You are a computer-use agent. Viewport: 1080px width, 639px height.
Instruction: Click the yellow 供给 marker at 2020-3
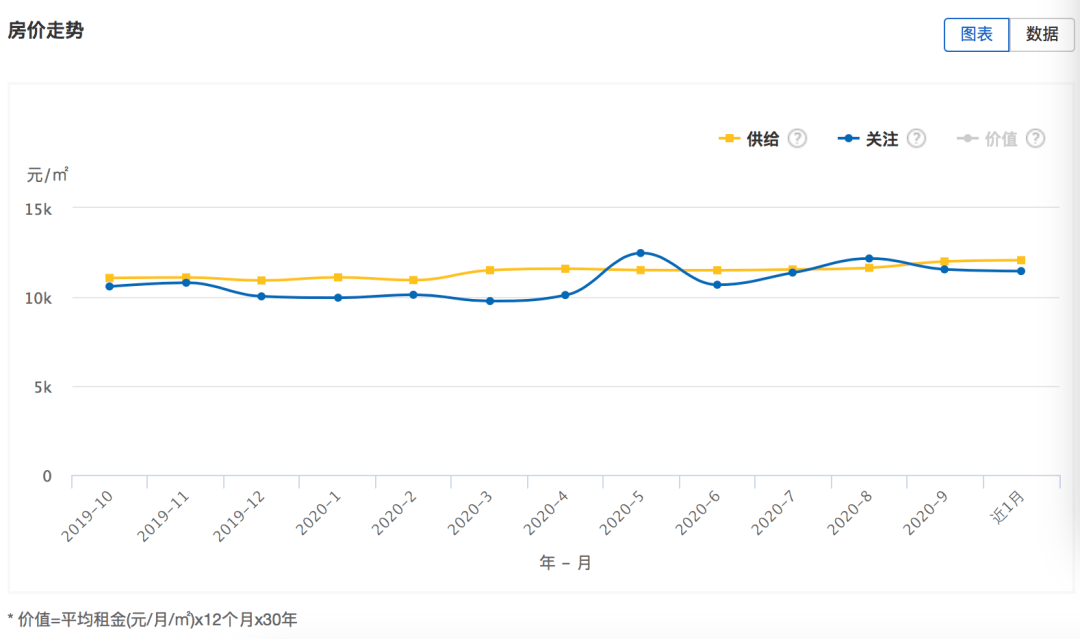[x=490, y=270]
